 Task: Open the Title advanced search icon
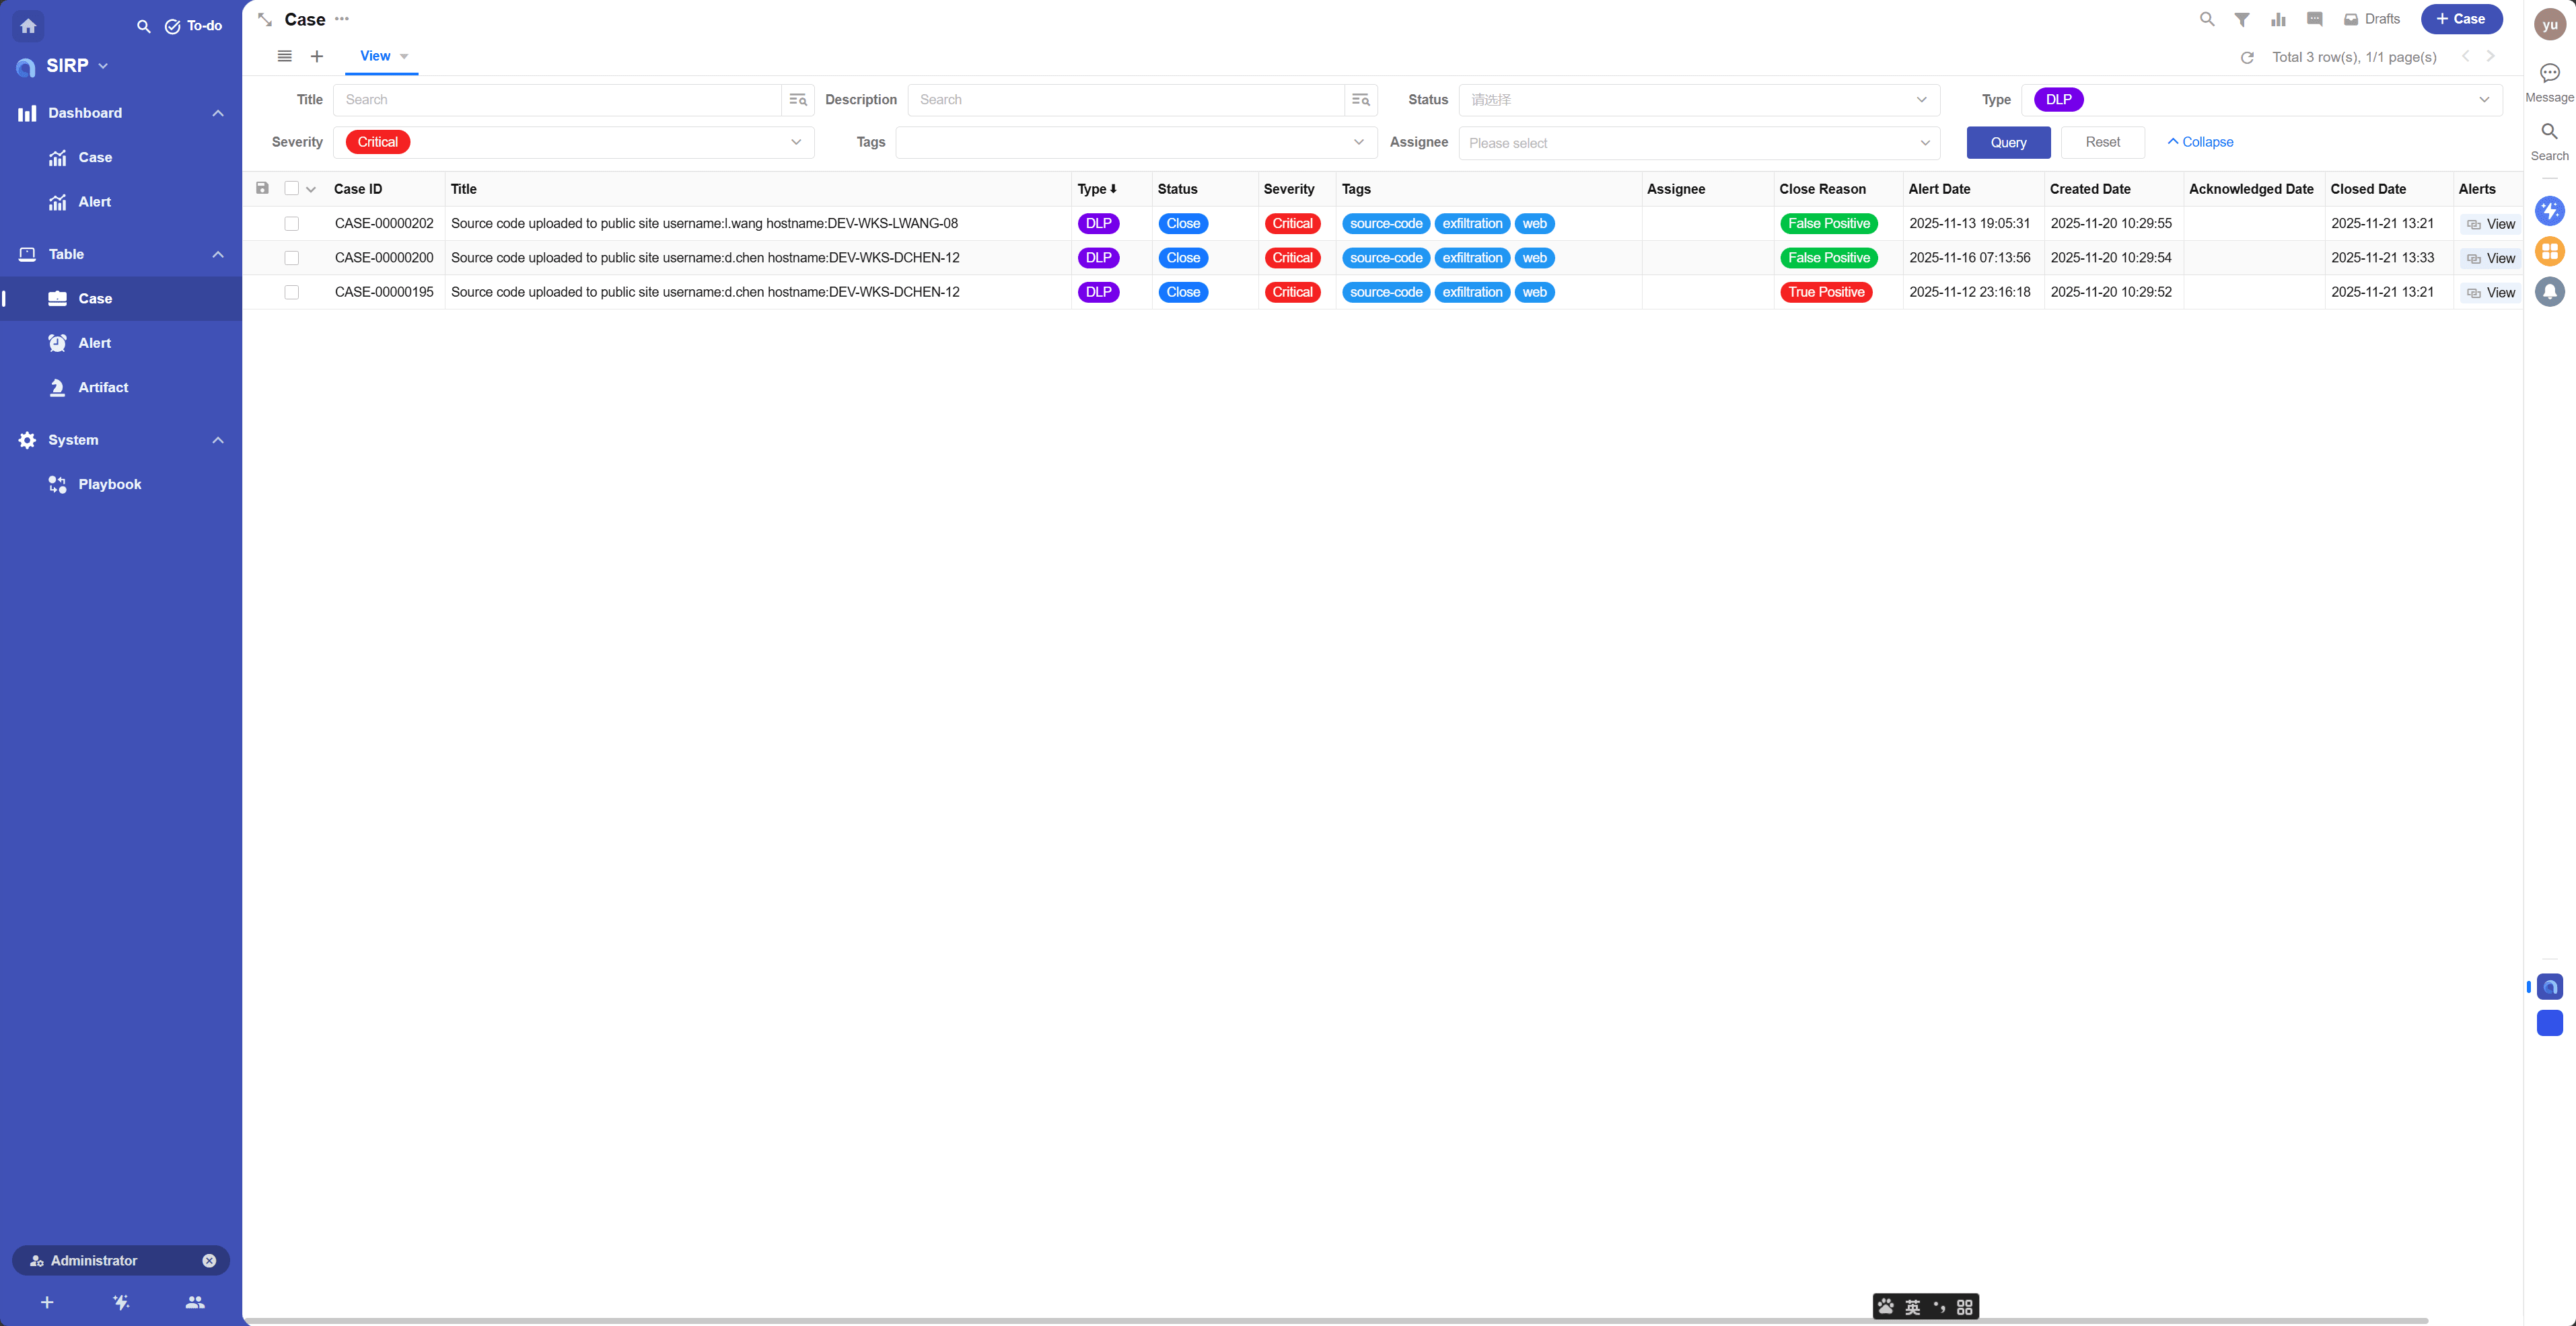[x=798, y=100]
